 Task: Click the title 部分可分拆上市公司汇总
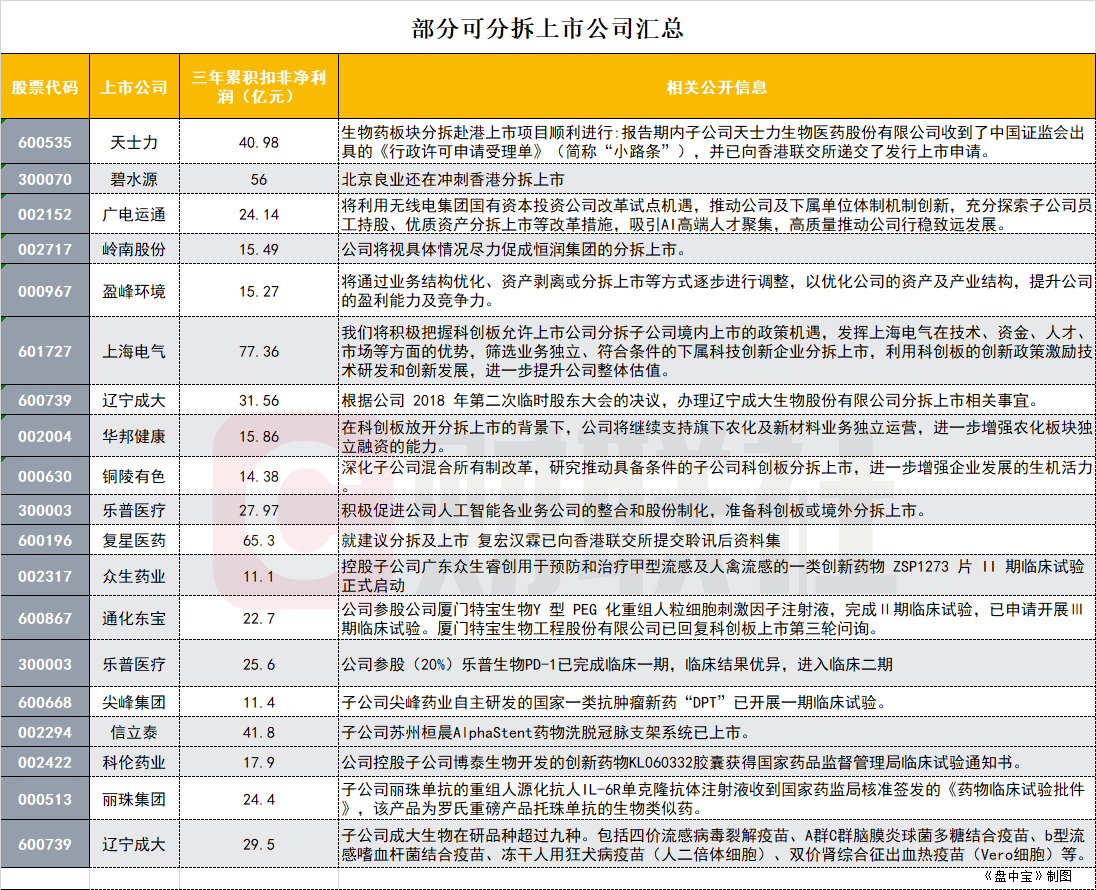tap(547, 28)
